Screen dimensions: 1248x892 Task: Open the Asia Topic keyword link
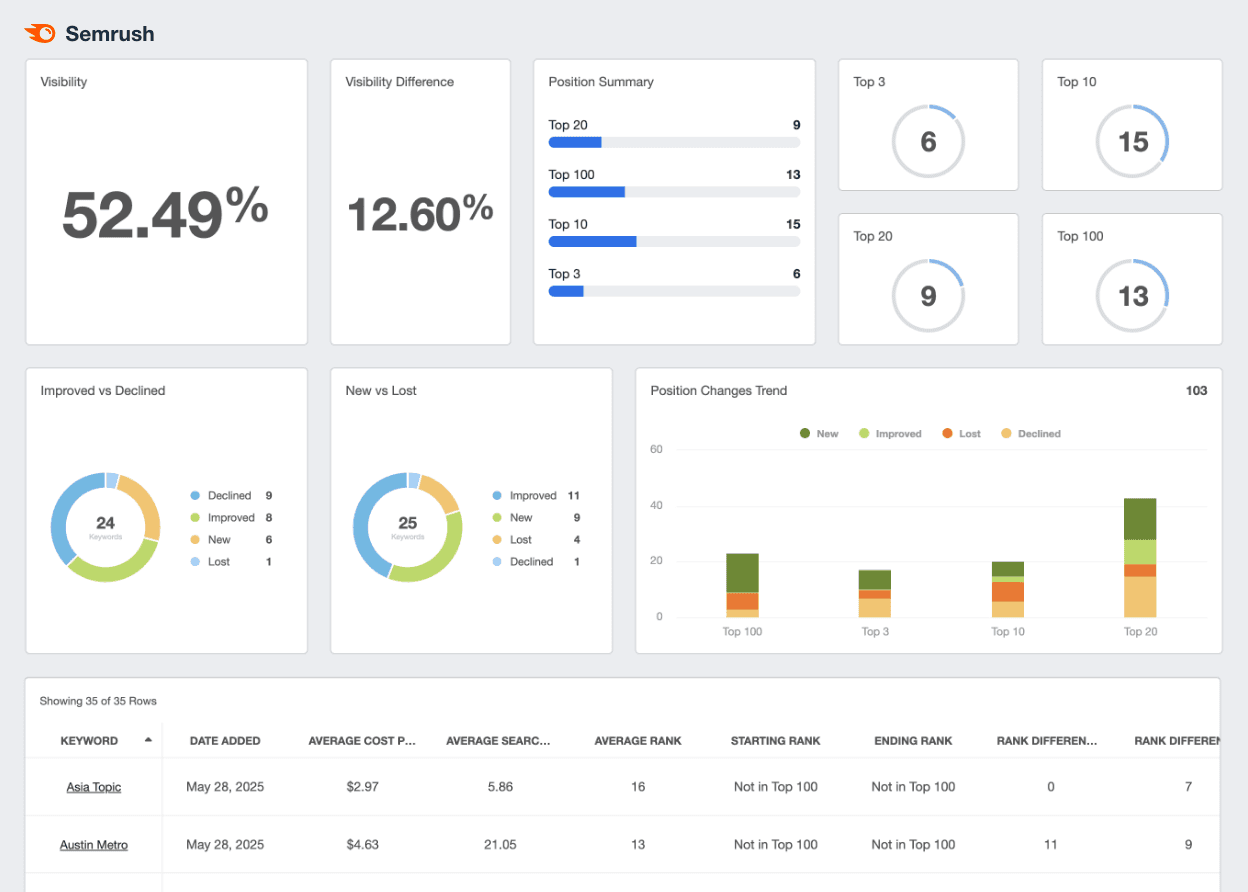tap(94, 787)
